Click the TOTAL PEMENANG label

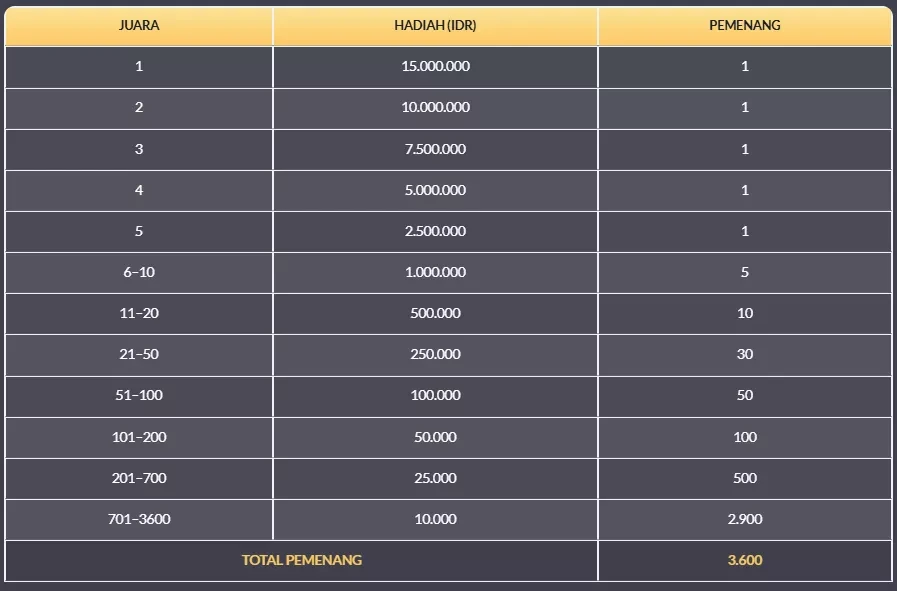302,560
